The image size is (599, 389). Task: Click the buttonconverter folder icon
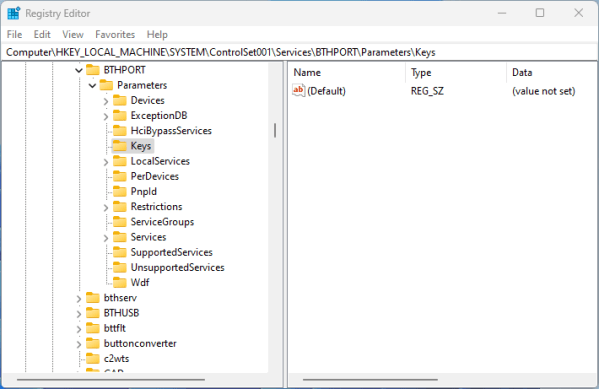coord(93,344)
